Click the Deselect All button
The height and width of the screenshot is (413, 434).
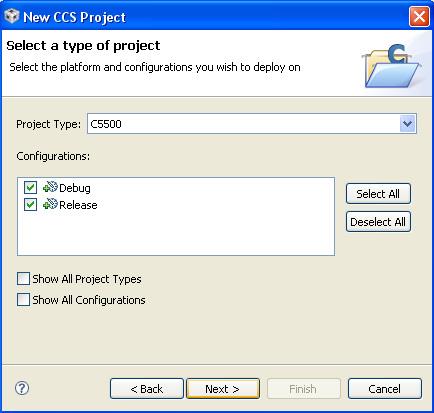(x=378, y=222)
